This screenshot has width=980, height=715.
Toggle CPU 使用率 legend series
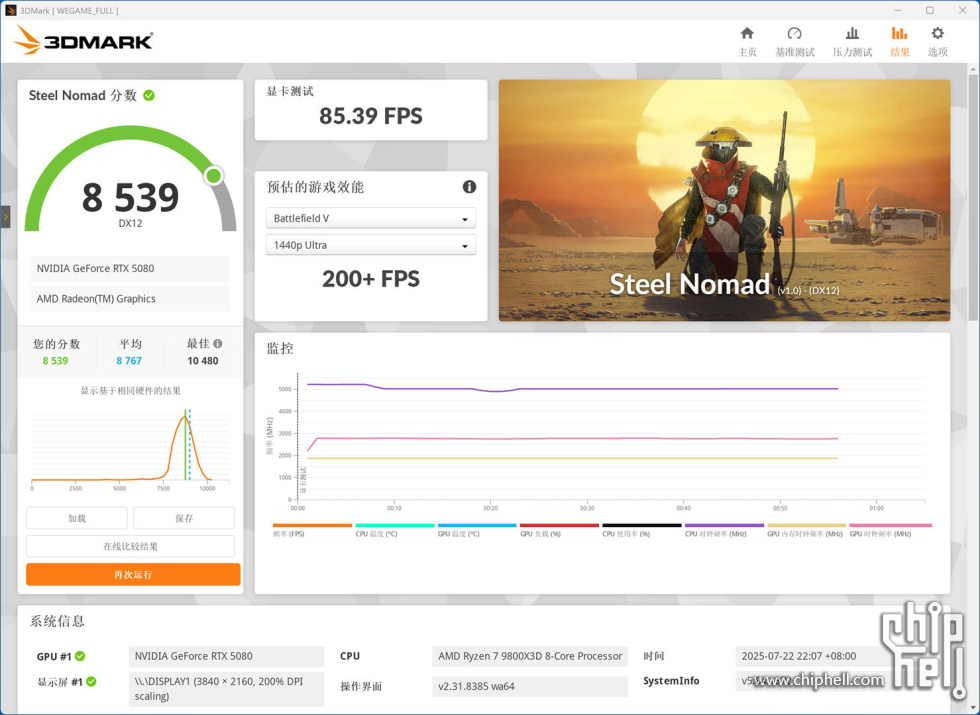point(642,531)
